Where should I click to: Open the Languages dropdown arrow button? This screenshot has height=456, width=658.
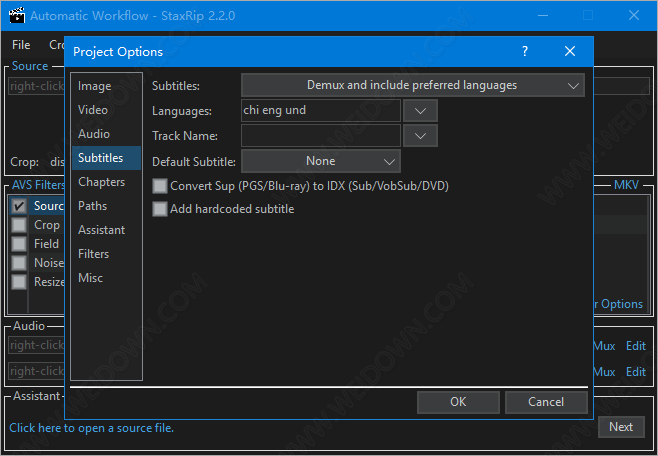(420, 111)
